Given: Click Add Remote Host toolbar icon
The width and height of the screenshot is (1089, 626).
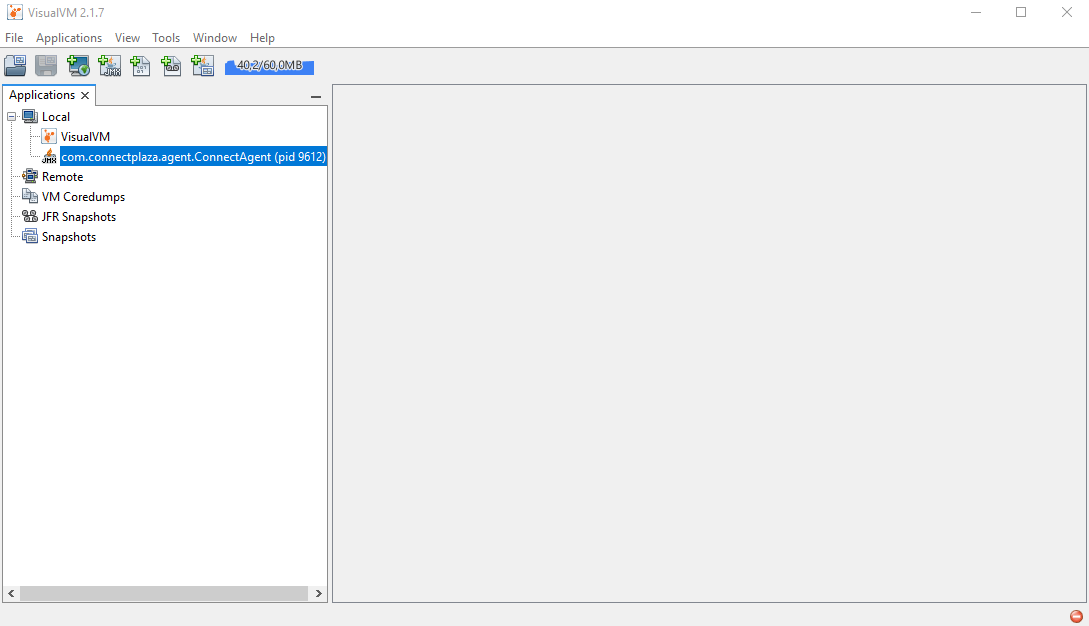Looking at the screenshot, I should pos(78,66).
